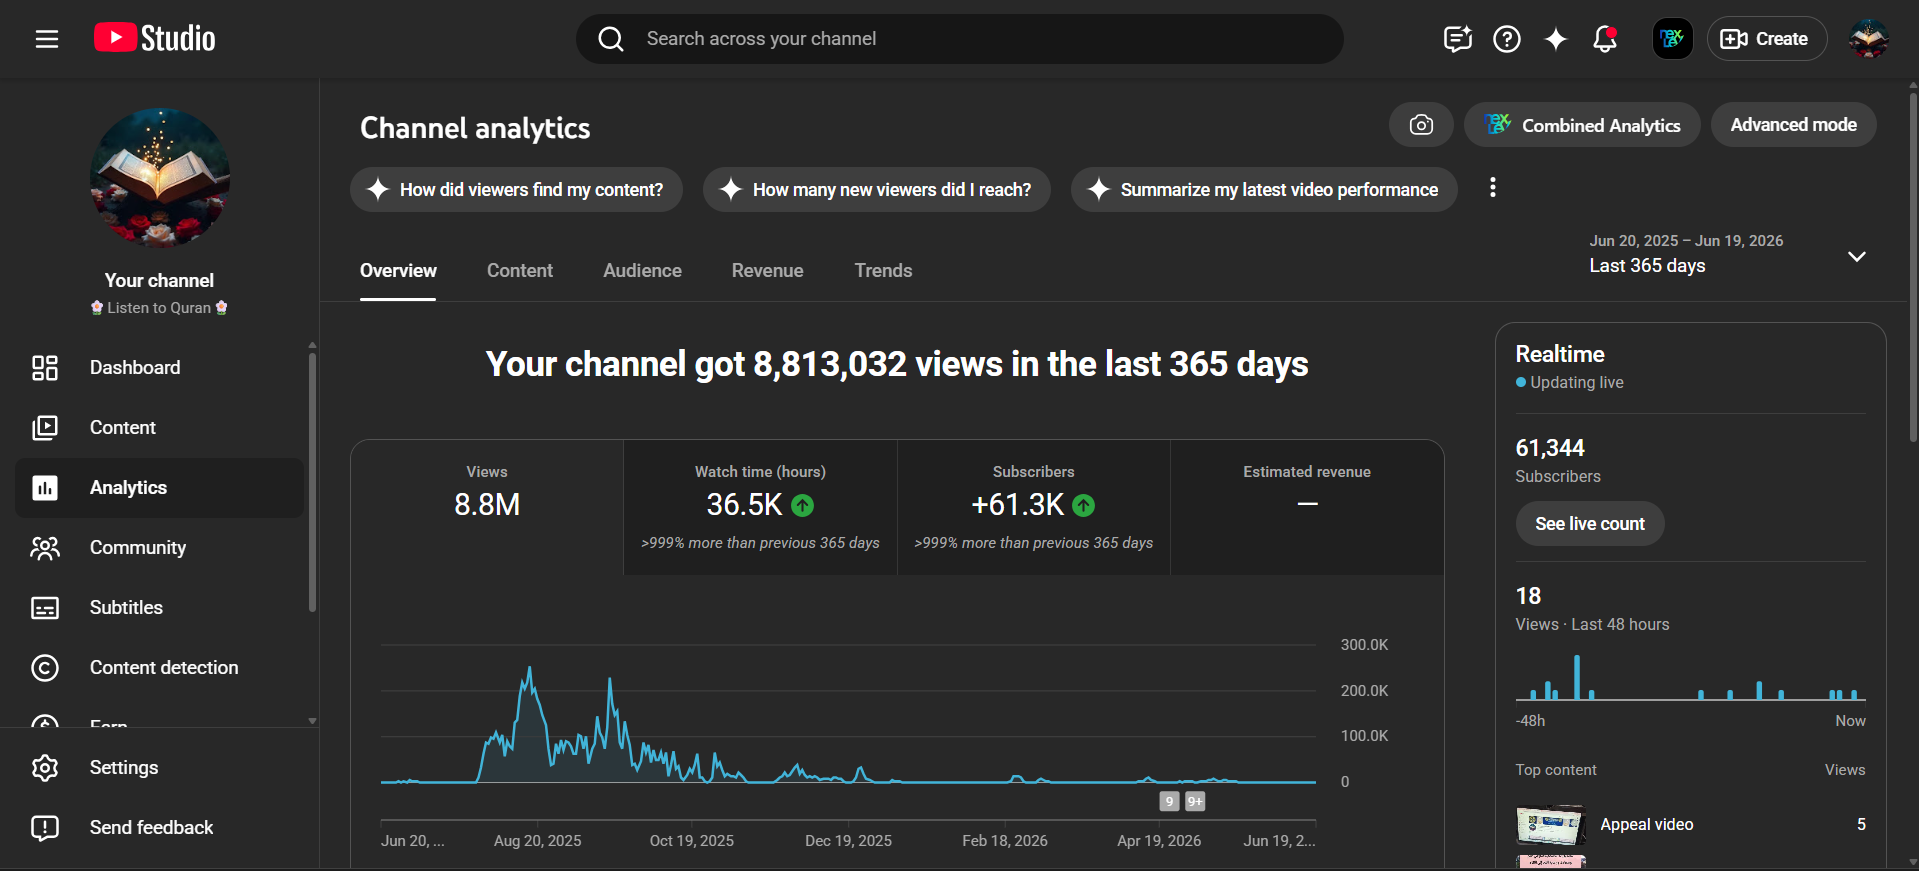1919x871 pixels.
Task: Click the 9+ video marker on the chart
Action: click(x=1195, y=801)
